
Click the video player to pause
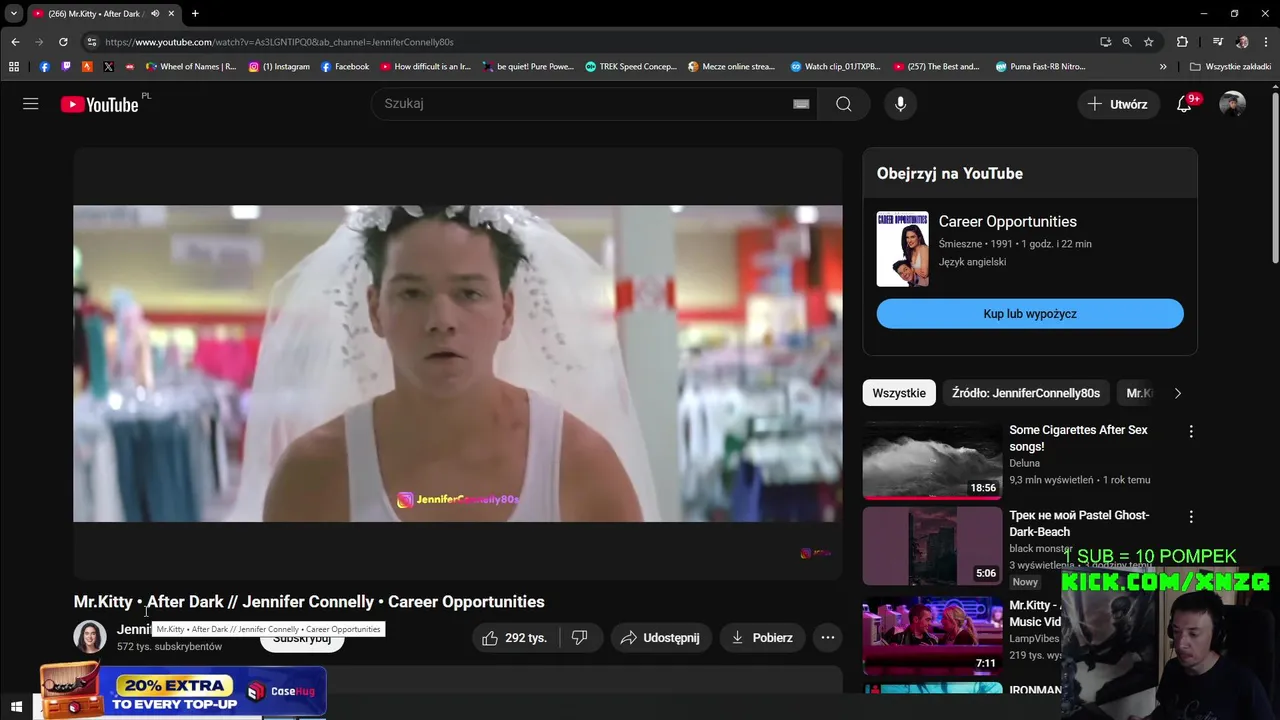click(458, 364)
